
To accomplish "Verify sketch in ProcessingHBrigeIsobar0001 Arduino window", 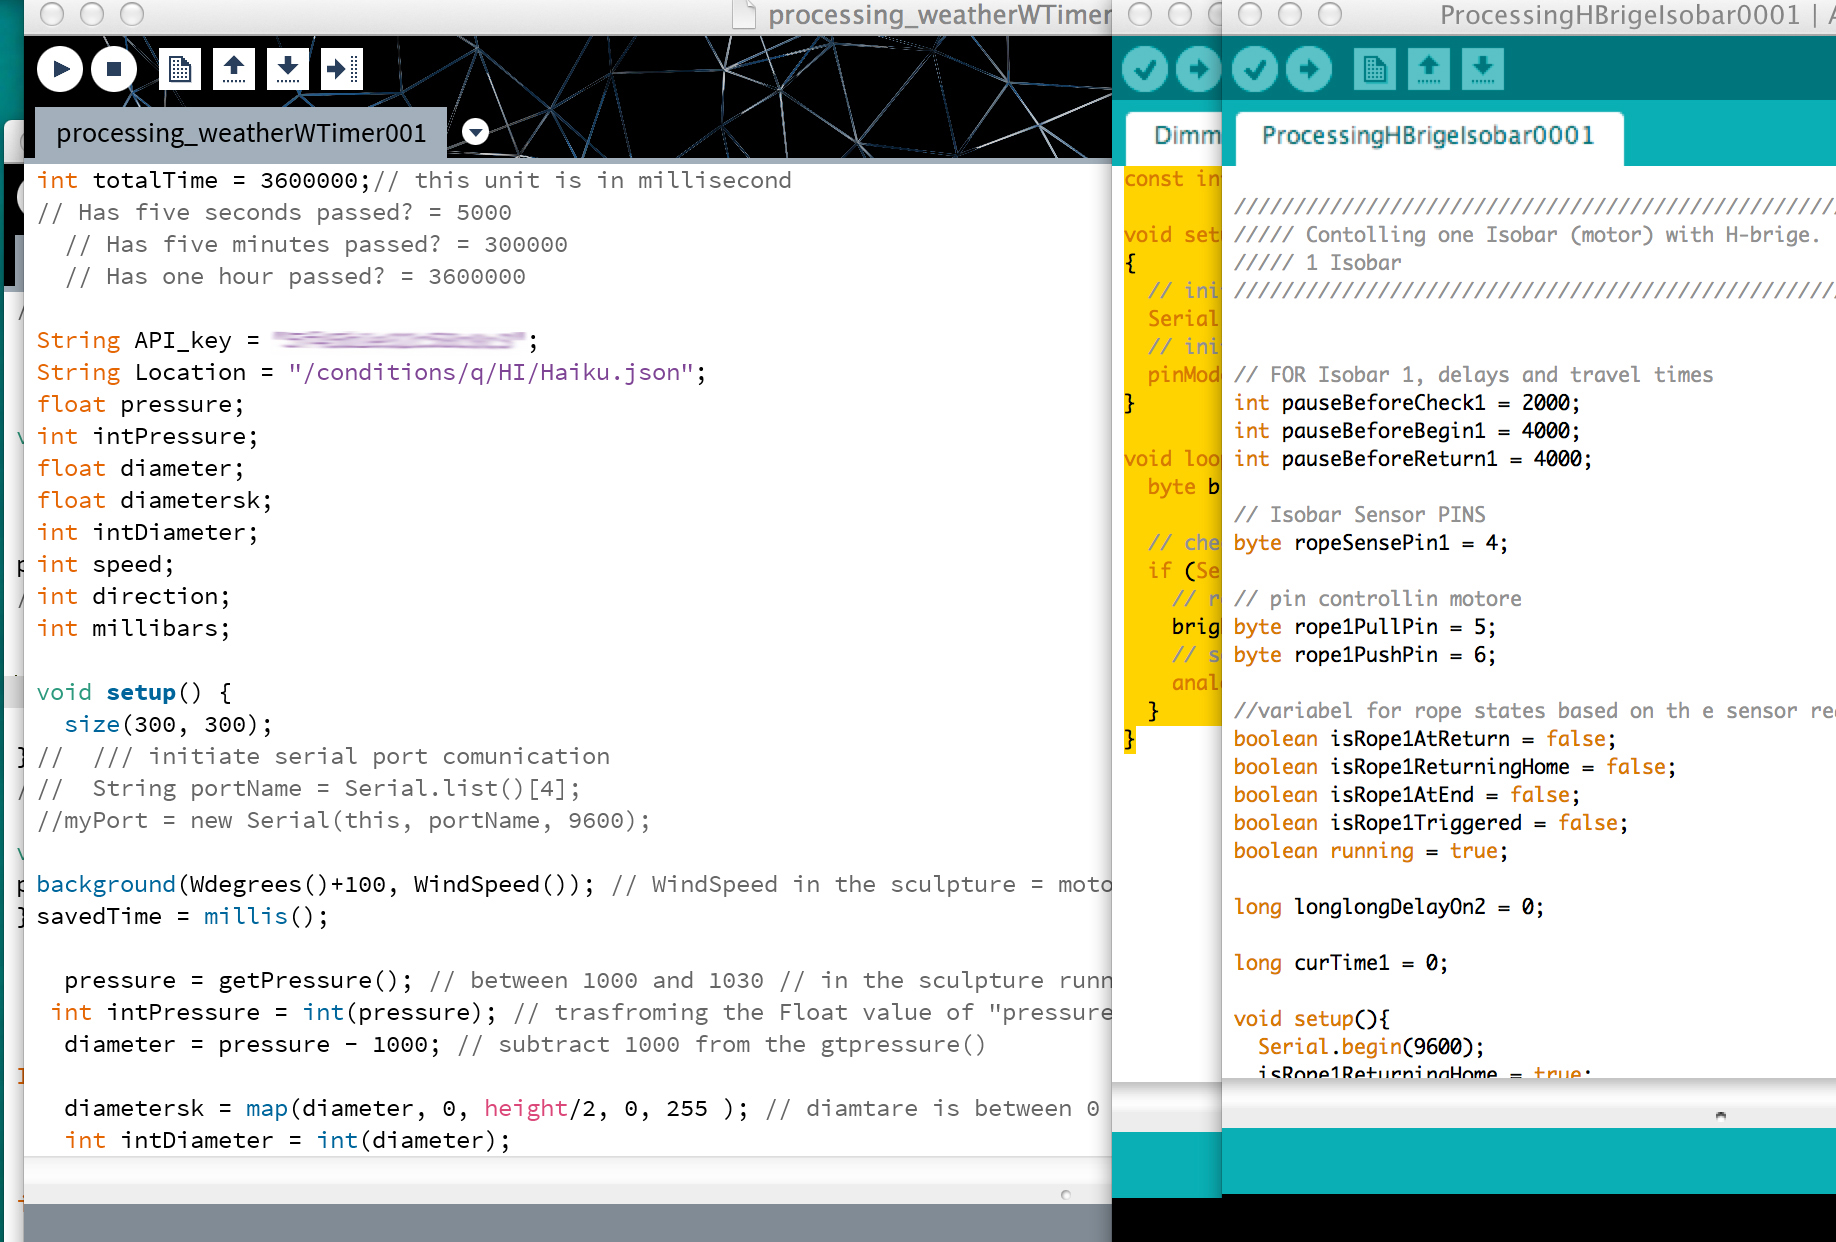I will (x=1255, y=69).
